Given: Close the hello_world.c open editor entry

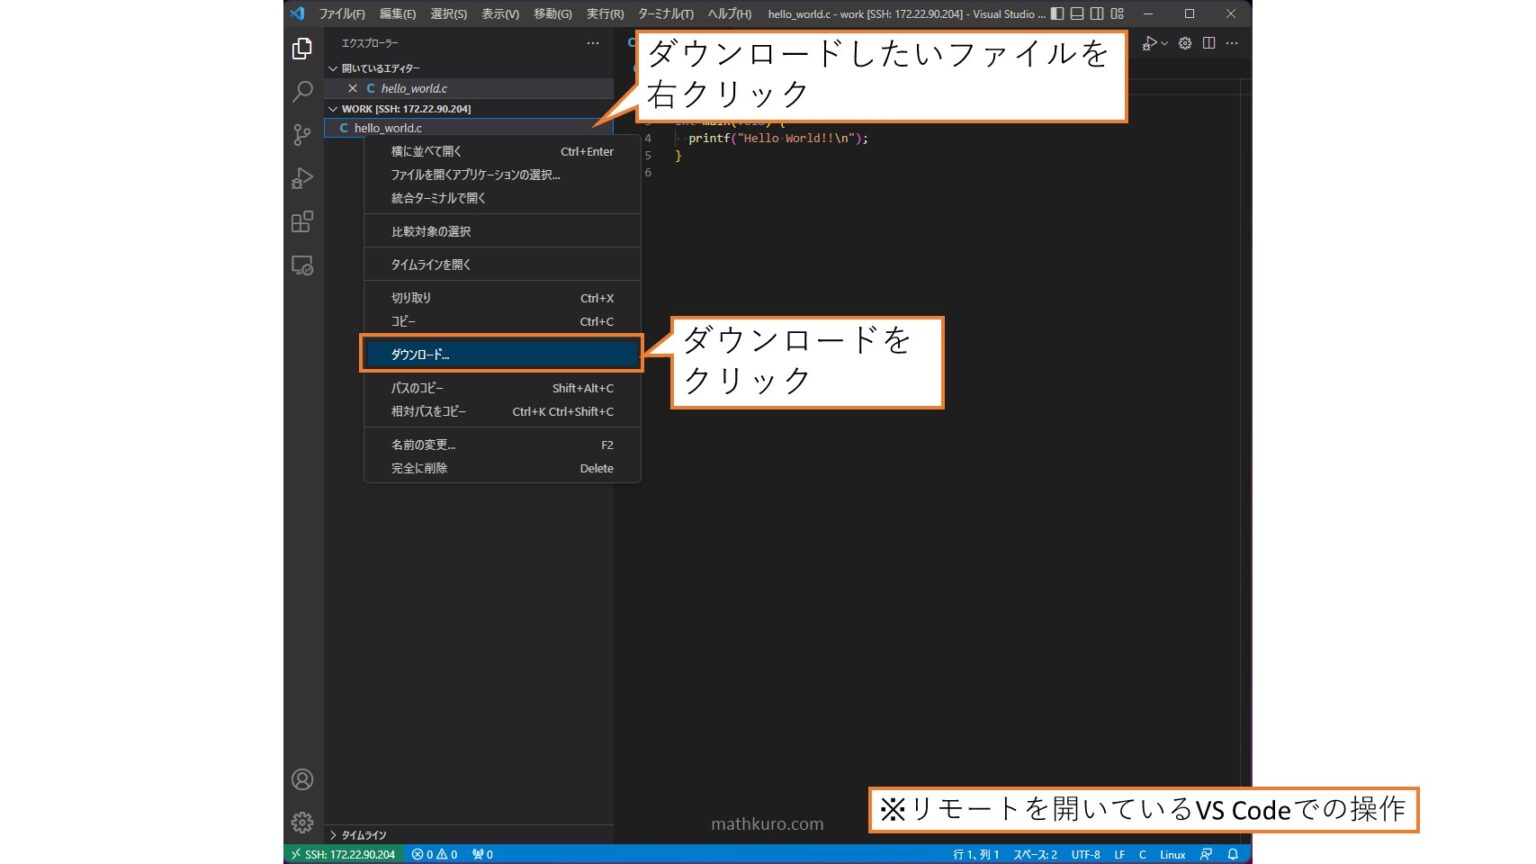Looking at the screenshot, I should [352, 88].
